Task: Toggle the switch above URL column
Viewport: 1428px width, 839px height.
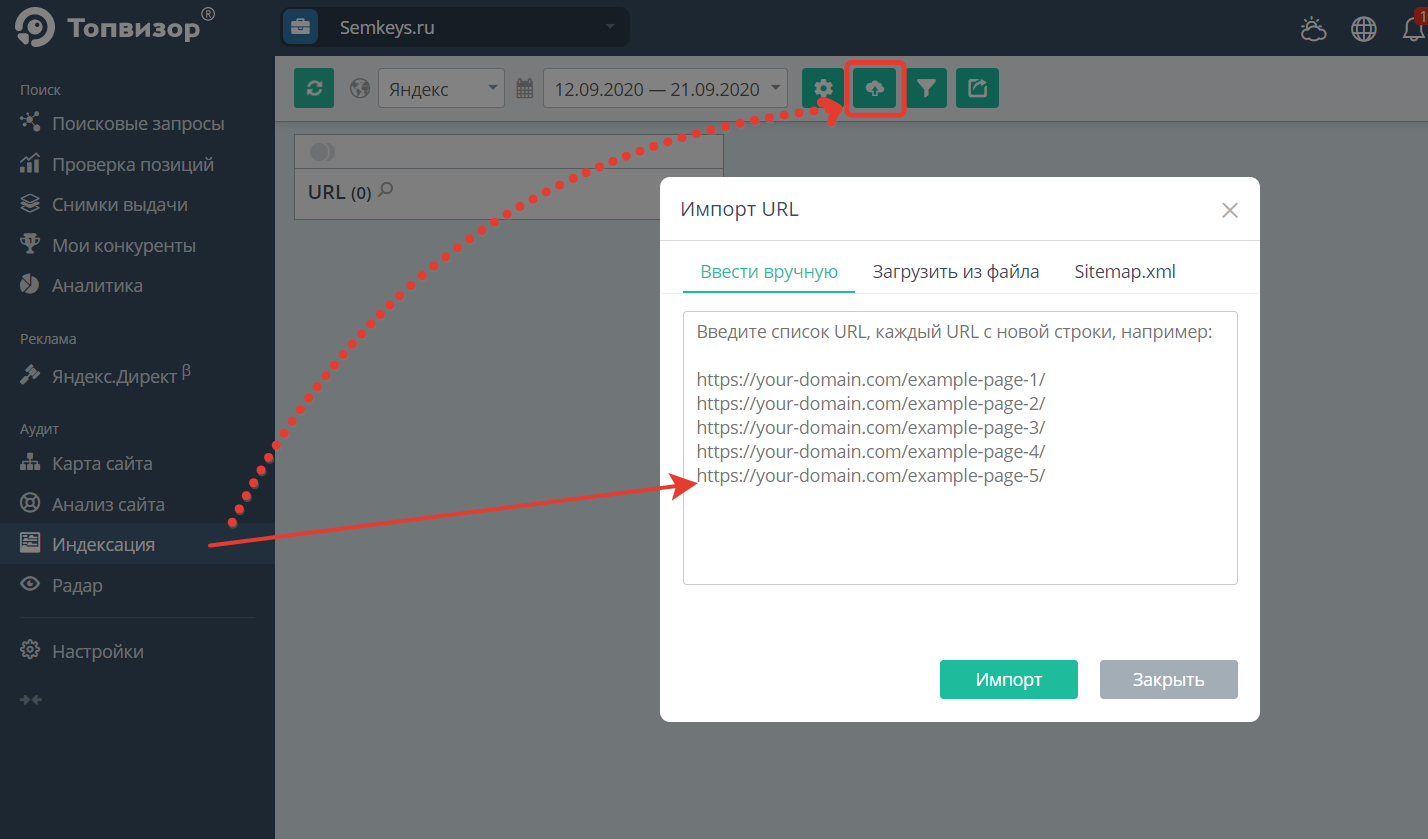Action: tap(322, 152)
